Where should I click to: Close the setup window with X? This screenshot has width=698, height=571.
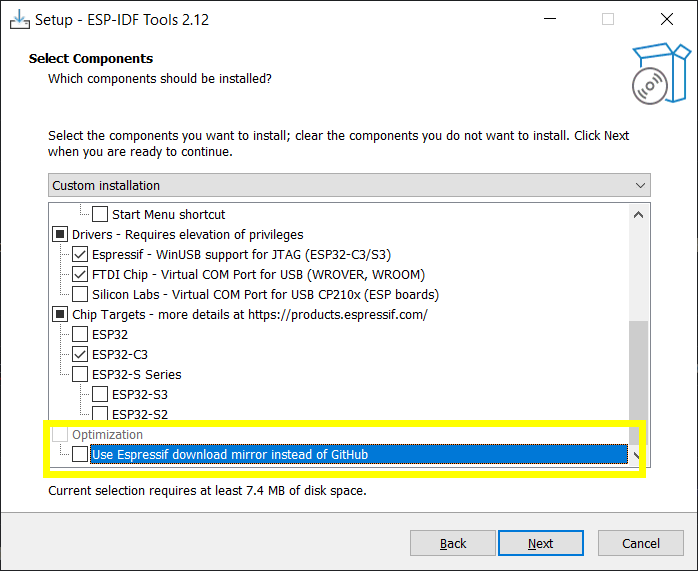(x=666, y=19)
